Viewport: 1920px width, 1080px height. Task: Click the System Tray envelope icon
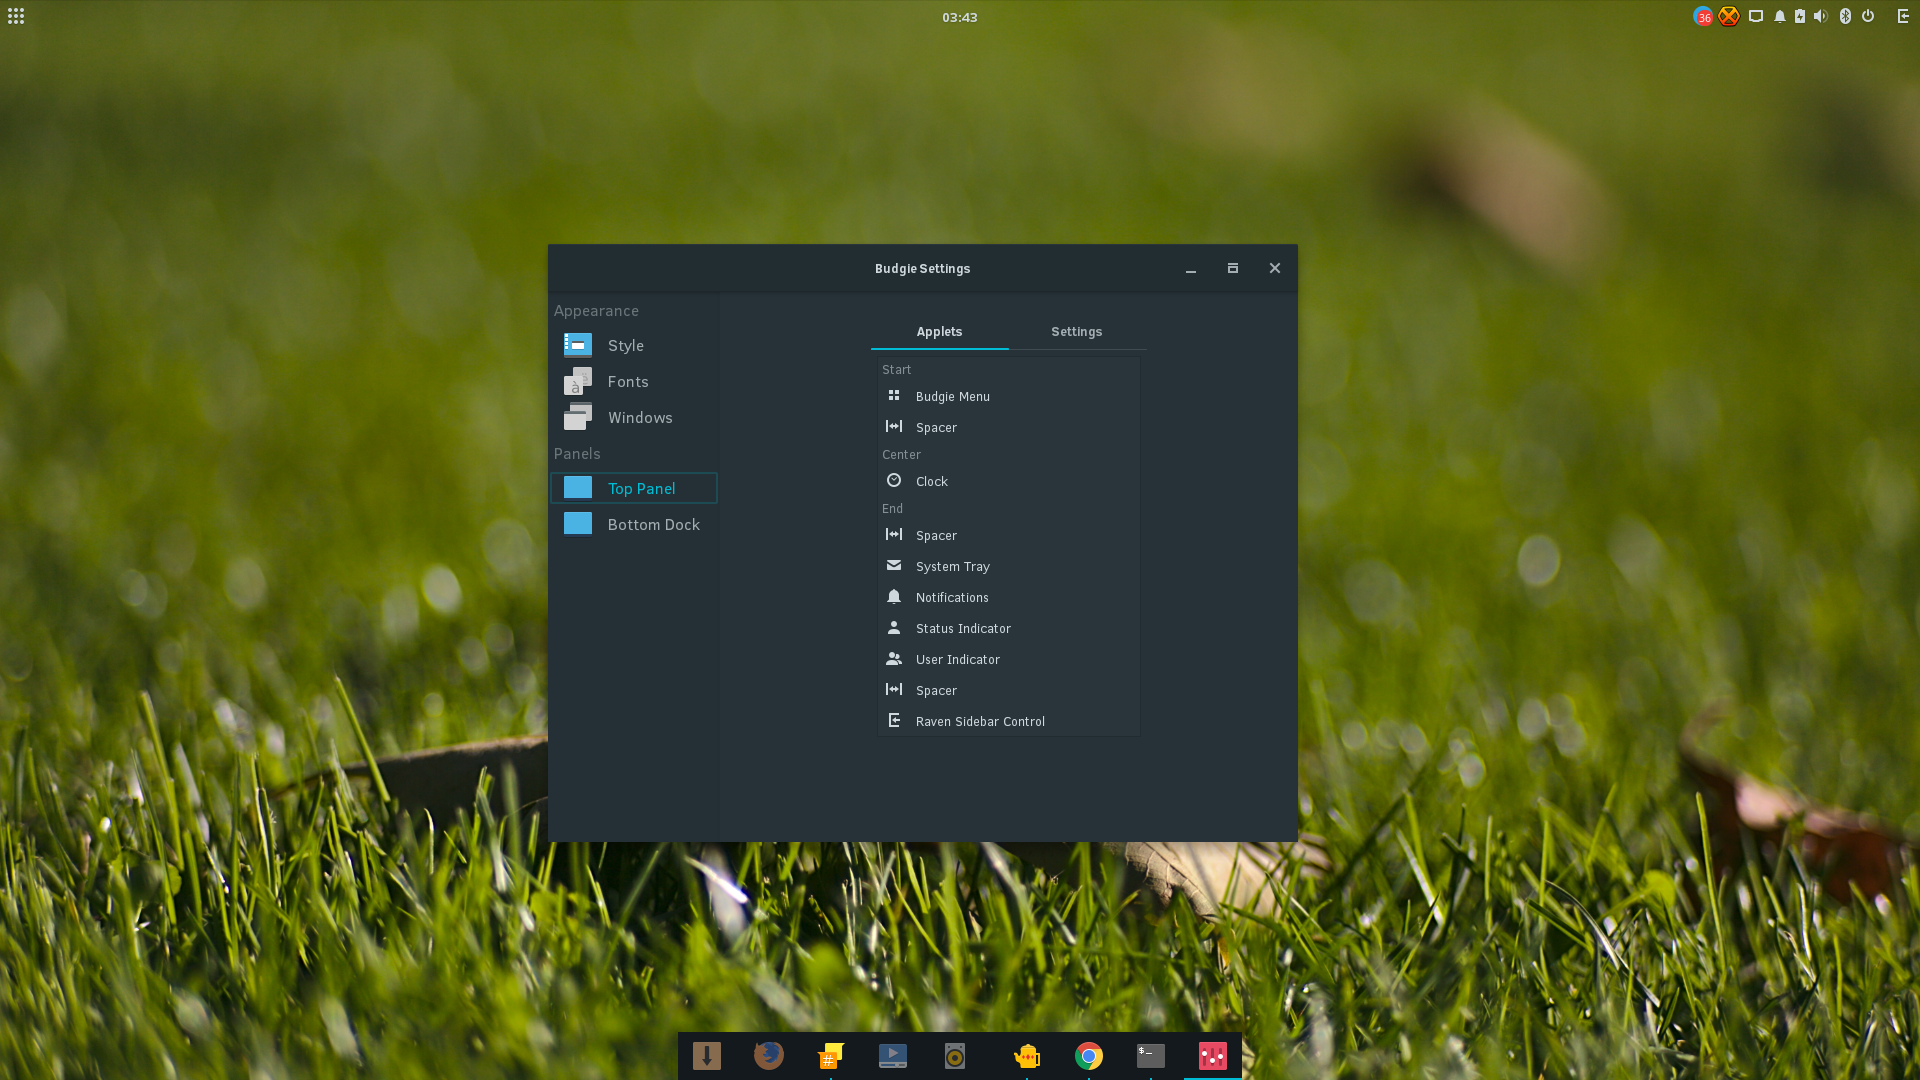coord(894,566)
